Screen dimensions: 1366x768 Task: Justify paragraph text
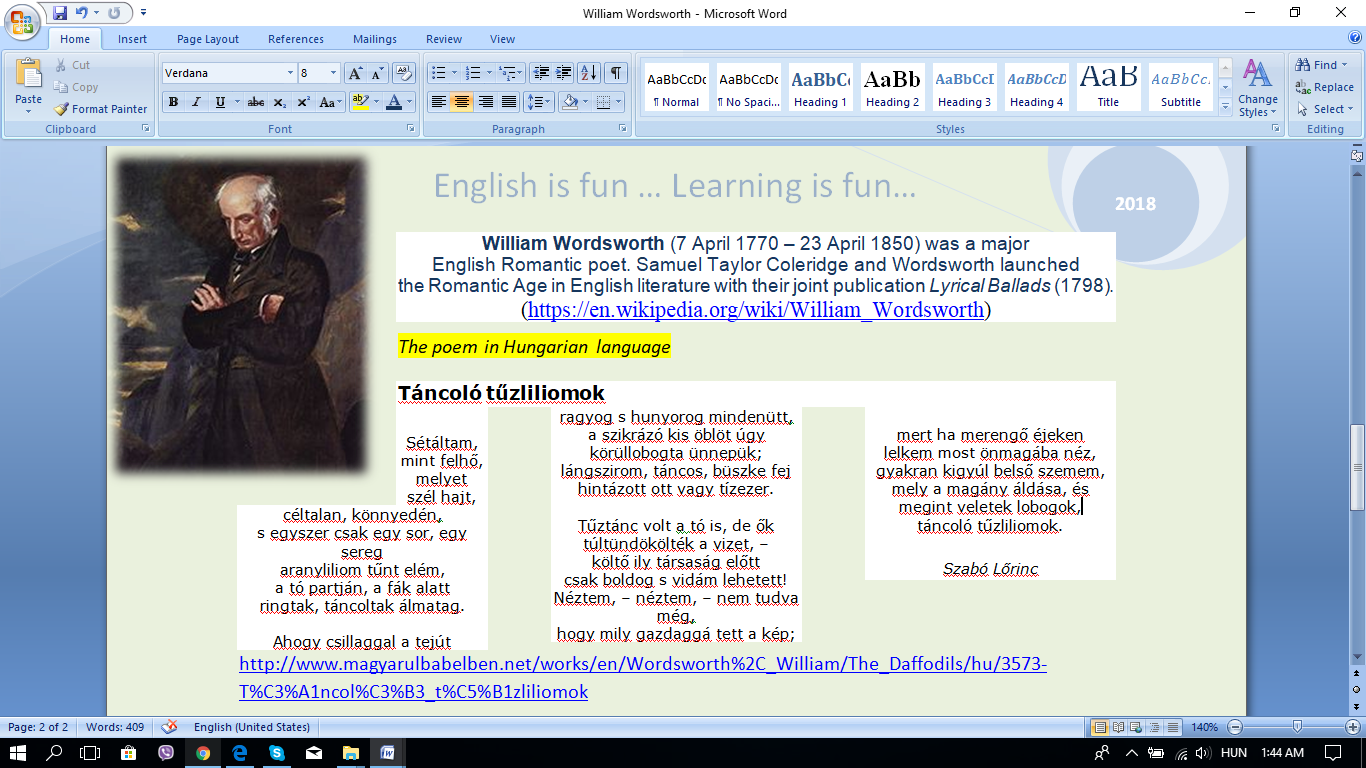click(509, 102)
